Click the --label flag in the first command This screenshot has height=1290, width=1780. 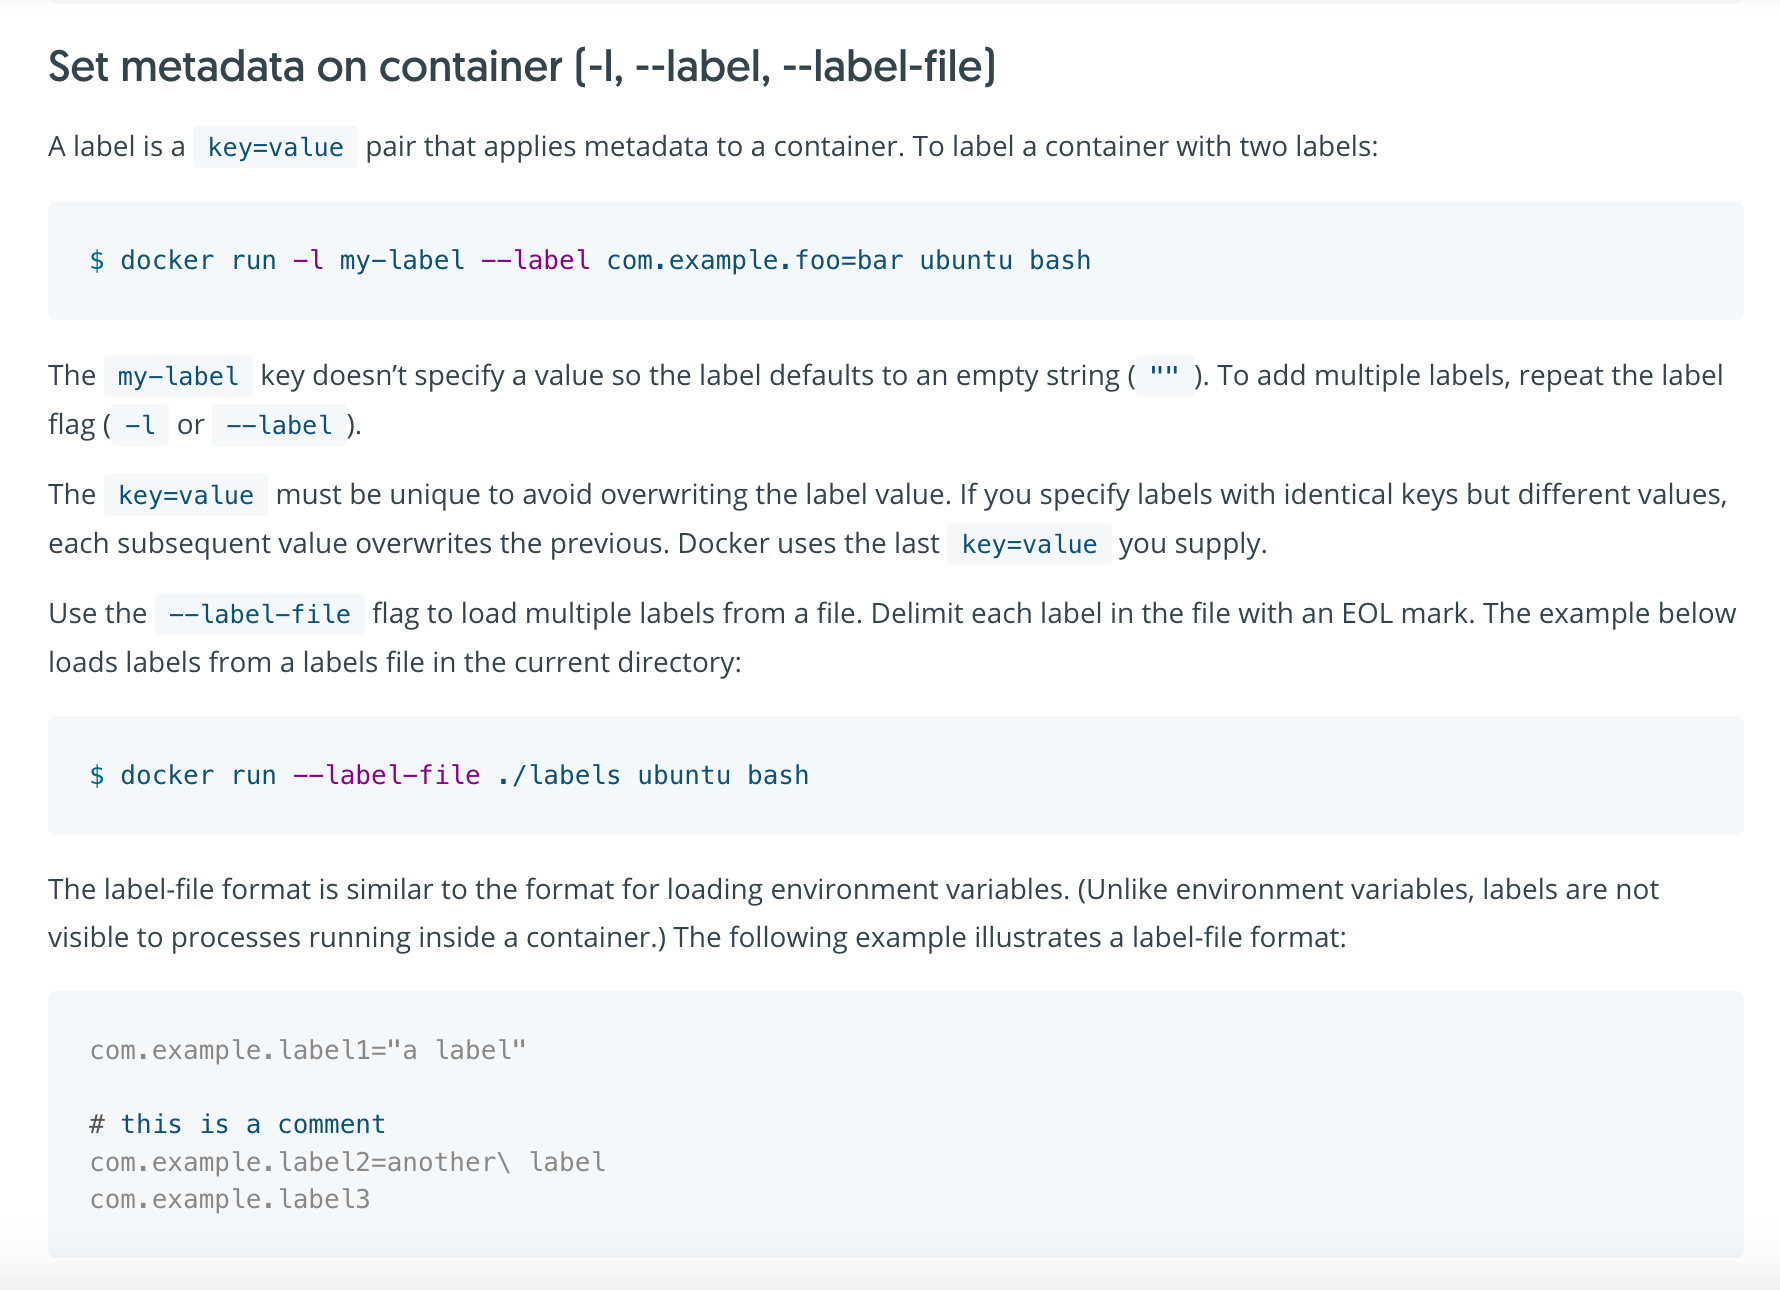tap(535, 261)
